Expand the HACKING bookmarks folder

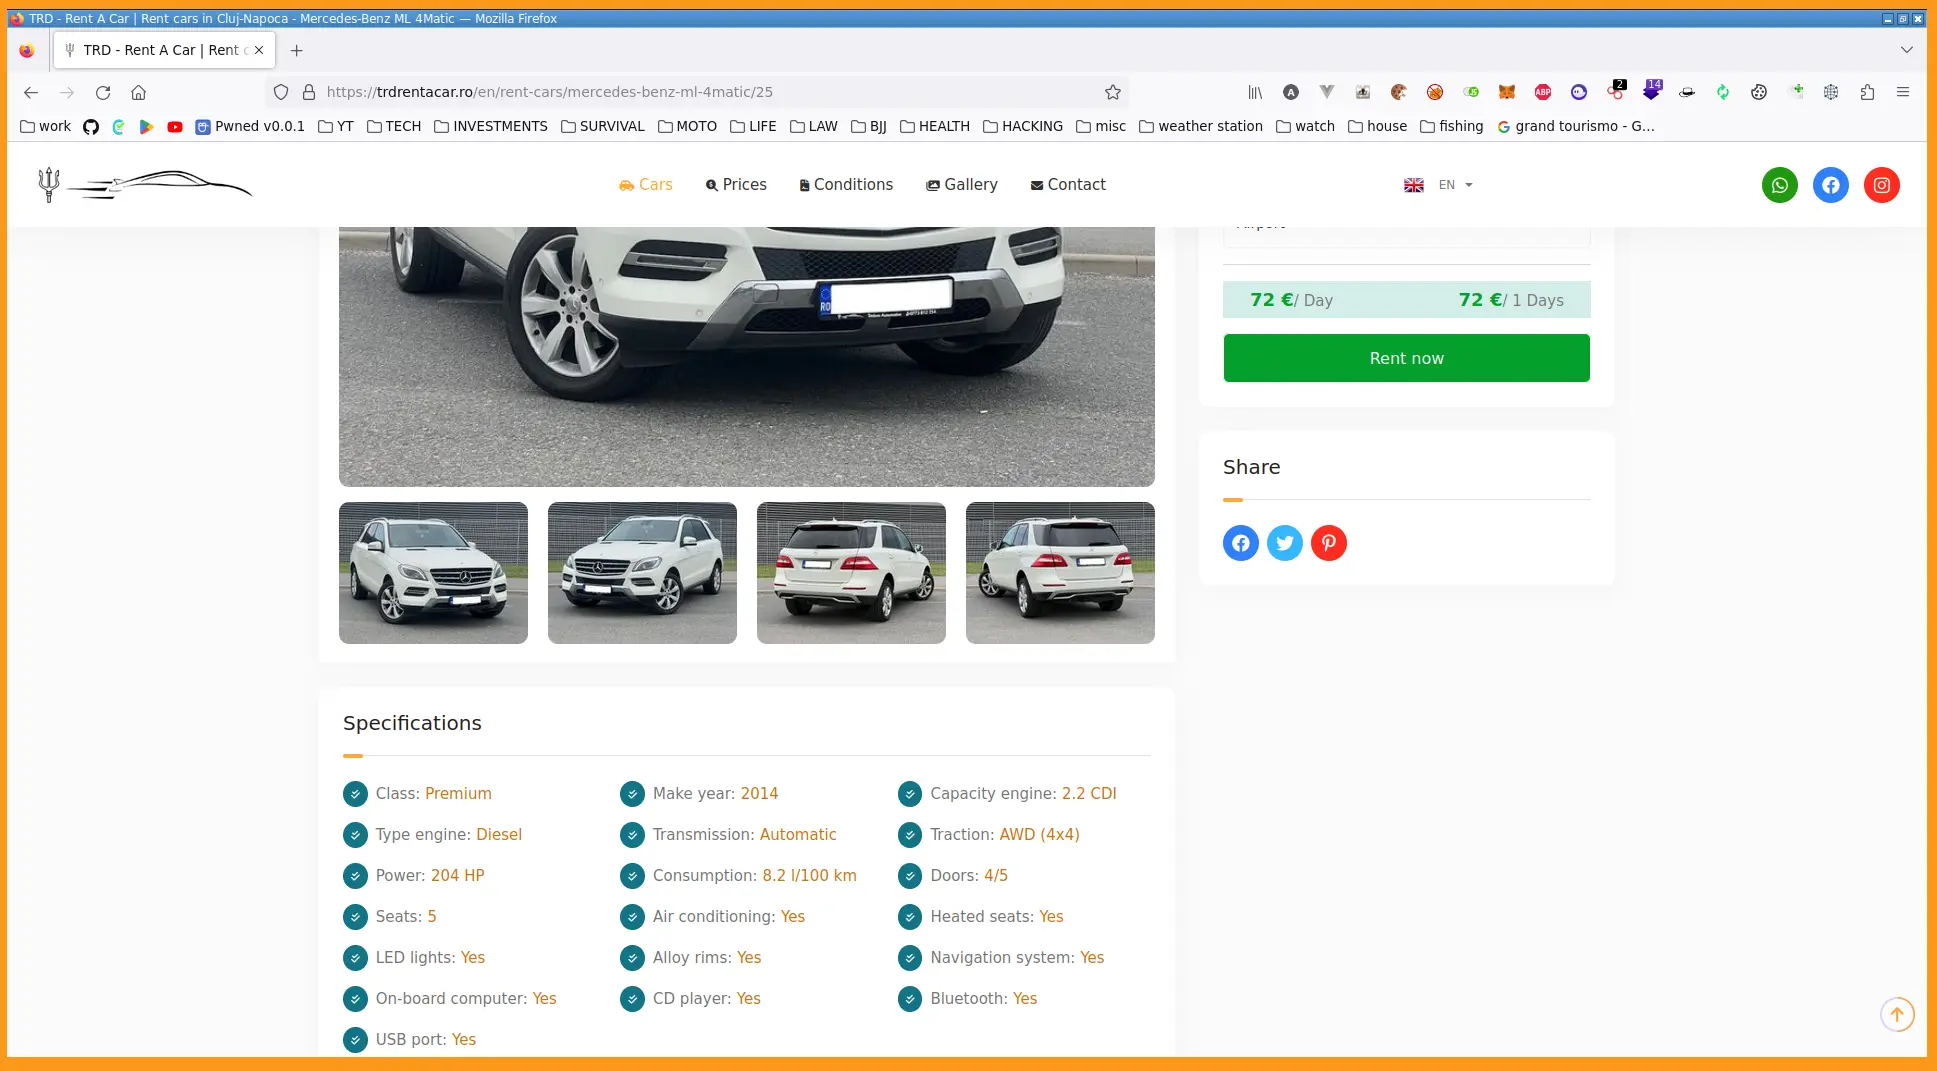[x=1022, y=127]
